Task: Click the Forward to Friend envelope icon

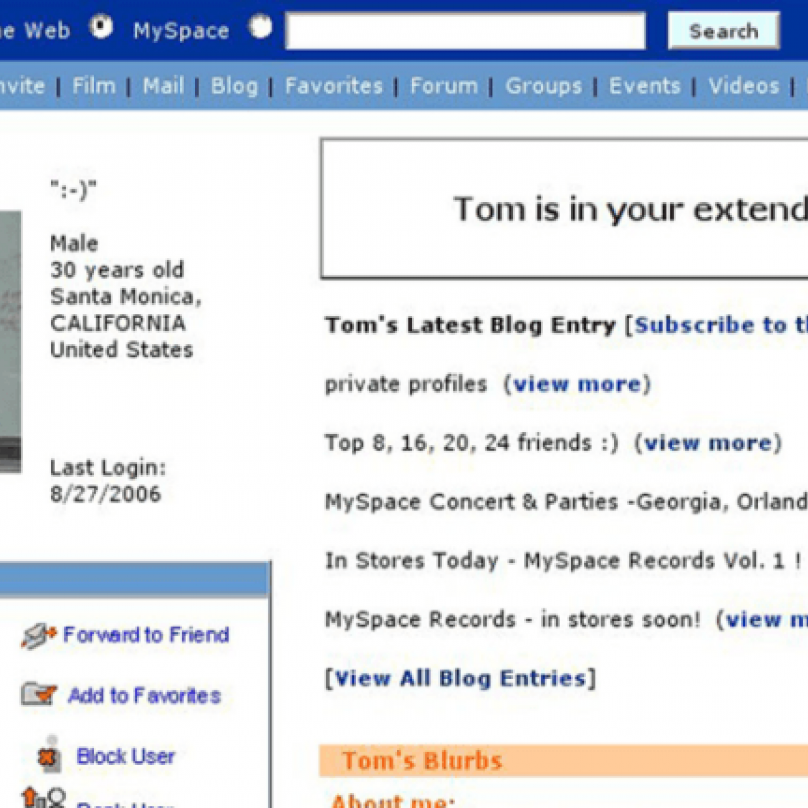Action: [39, 635]
